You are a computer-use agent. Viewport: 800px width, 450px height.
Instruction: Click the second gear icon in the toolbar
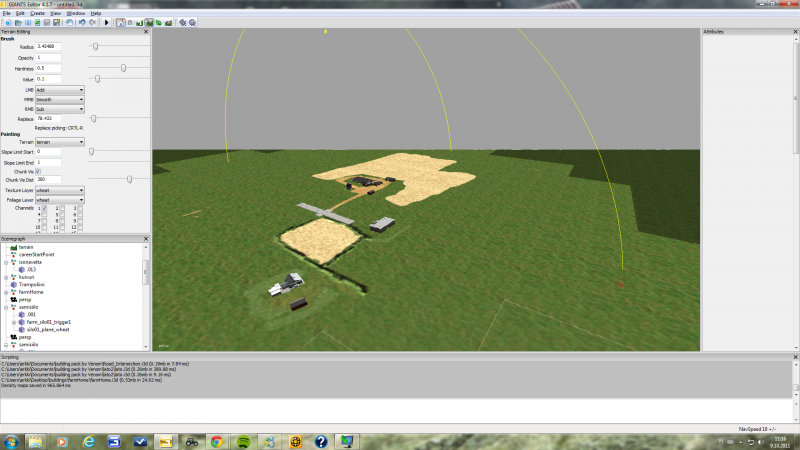point(192,22)
